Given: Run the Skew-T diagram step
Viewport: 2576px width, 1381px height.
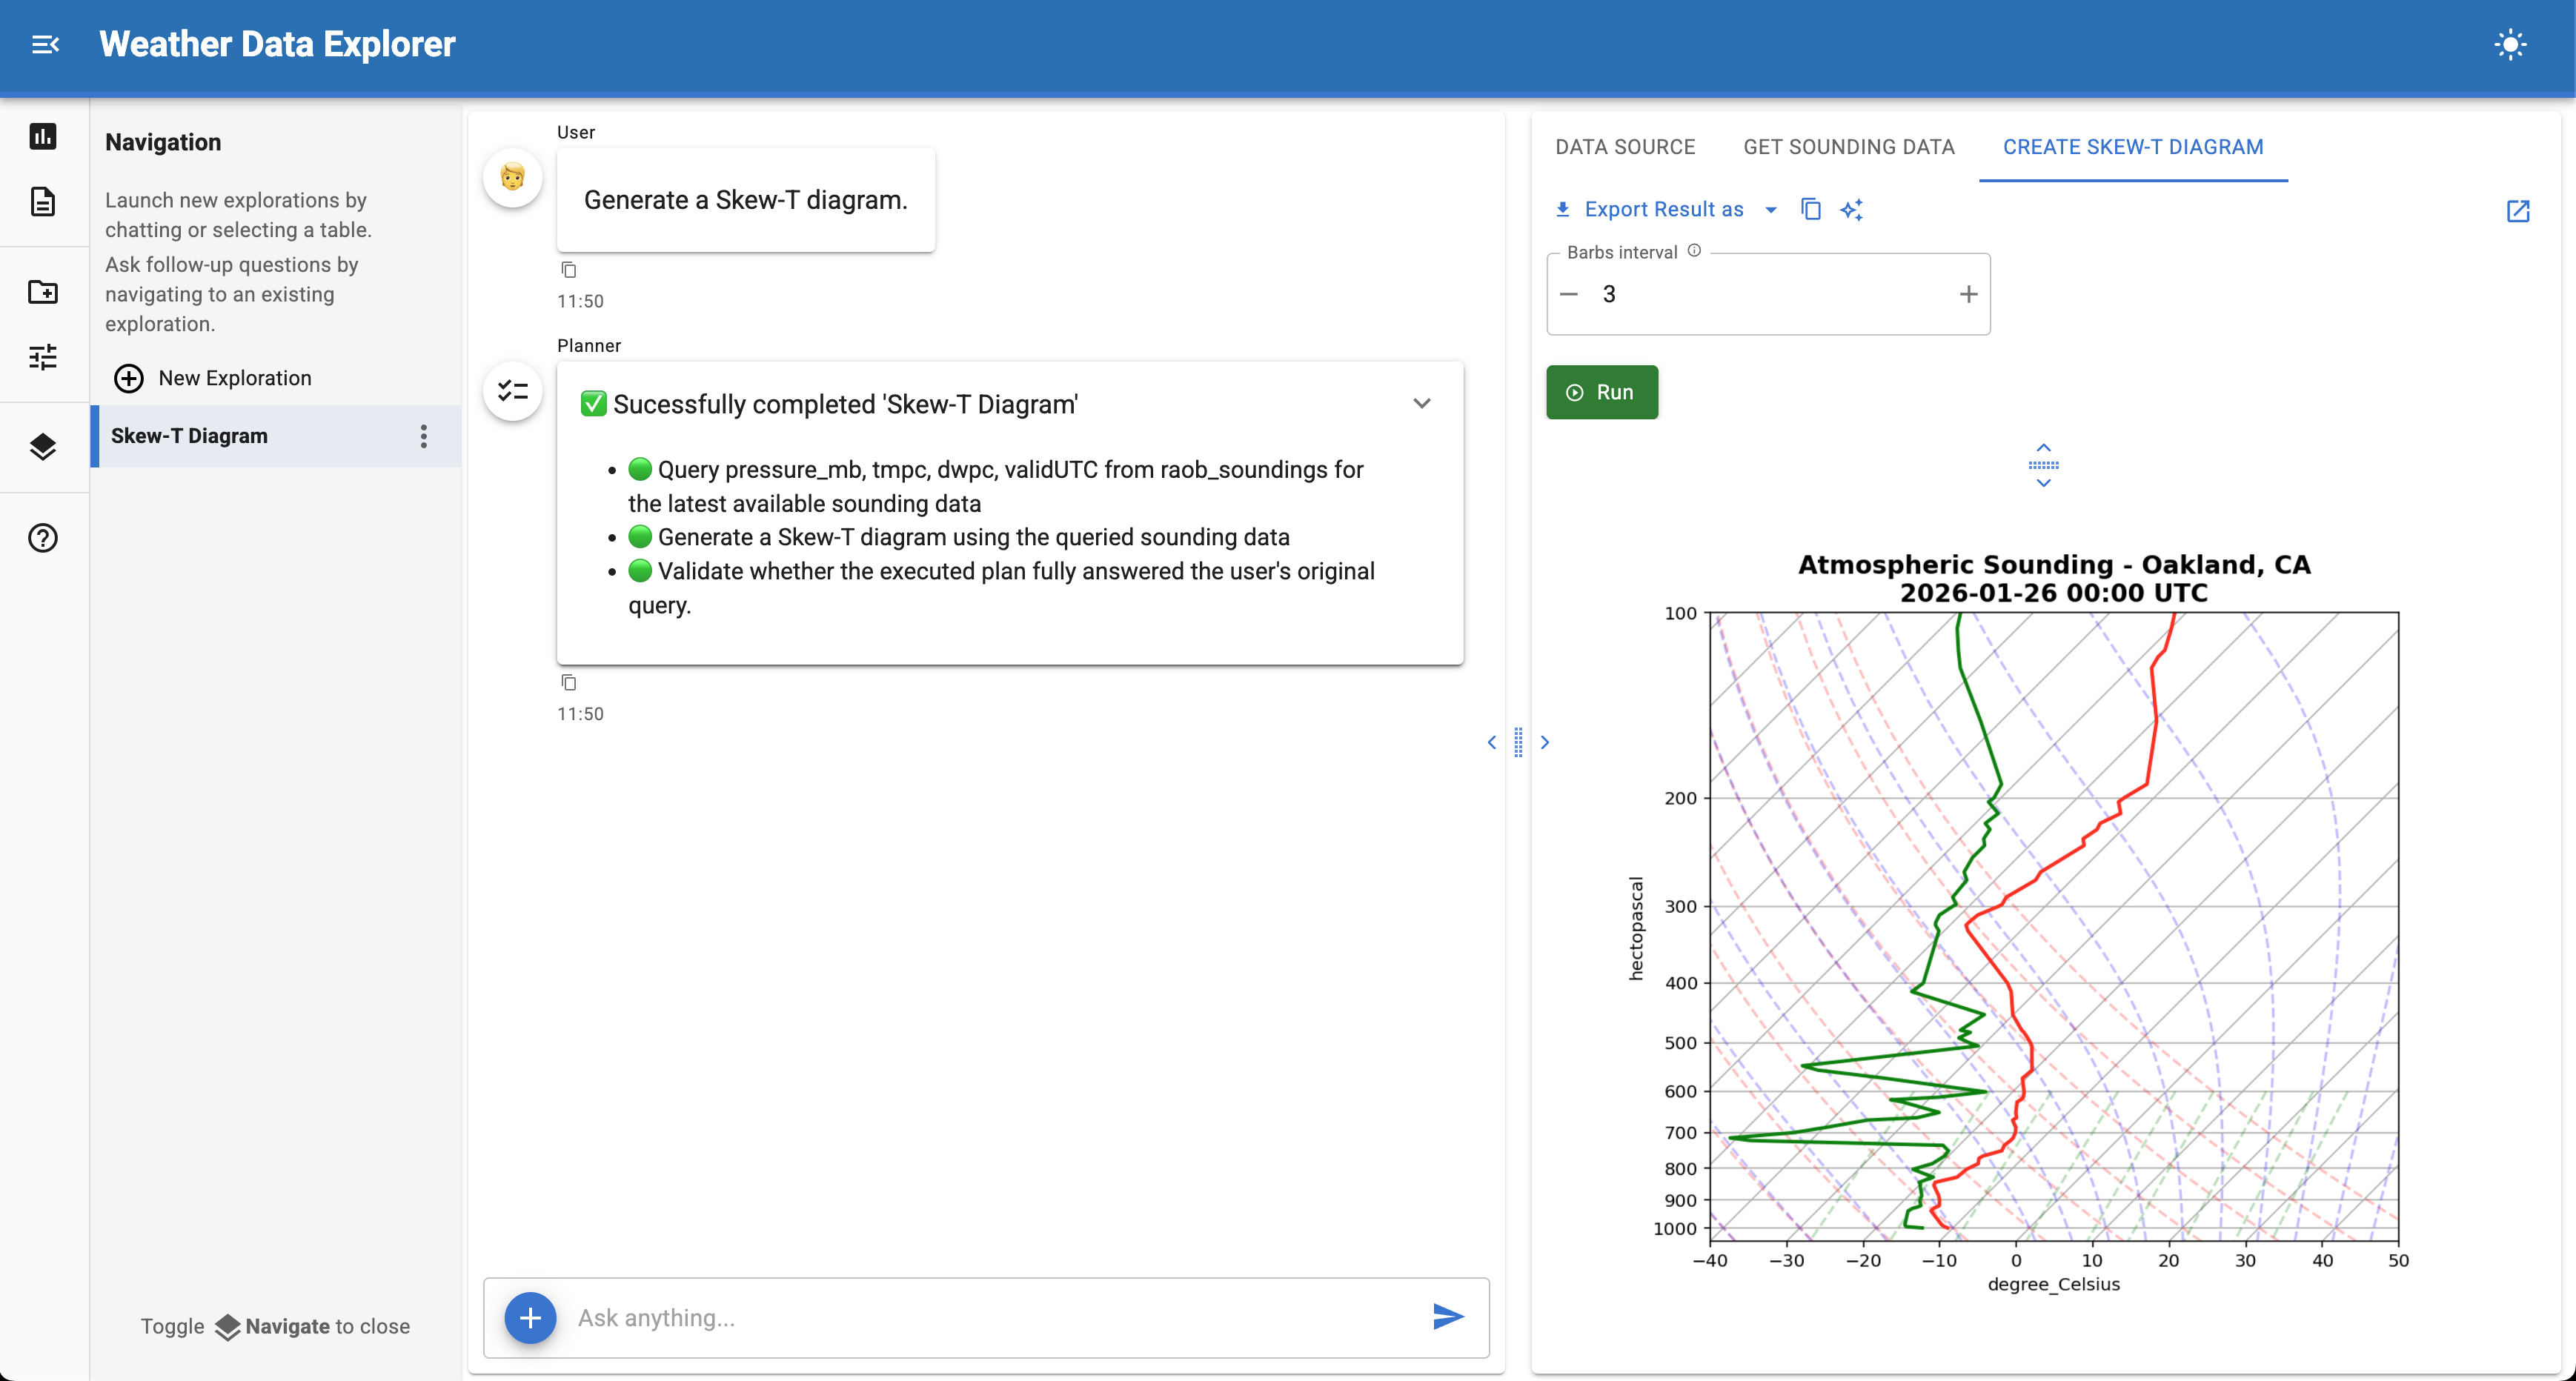Looking at the screenshot, I should click(x=1602, y=392).
